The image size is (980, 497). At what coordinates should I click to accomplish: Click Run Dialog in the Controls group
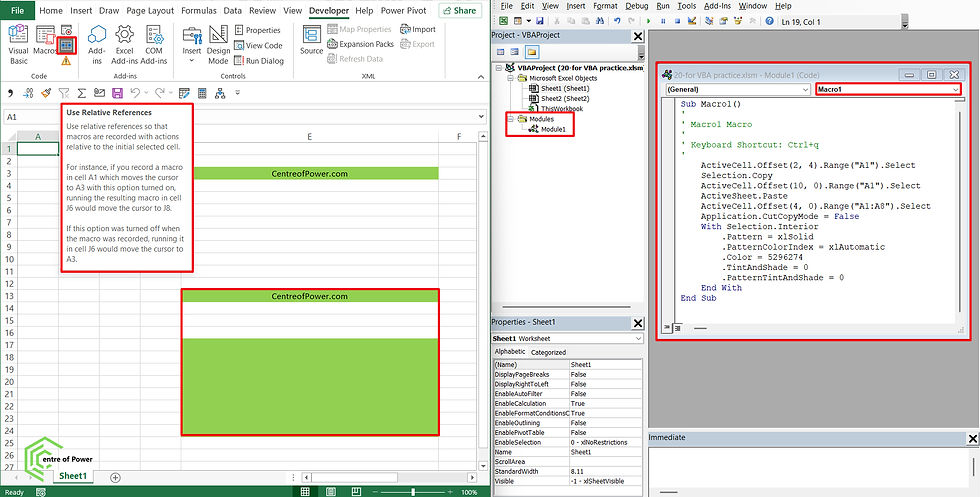(x=259, y=61)
